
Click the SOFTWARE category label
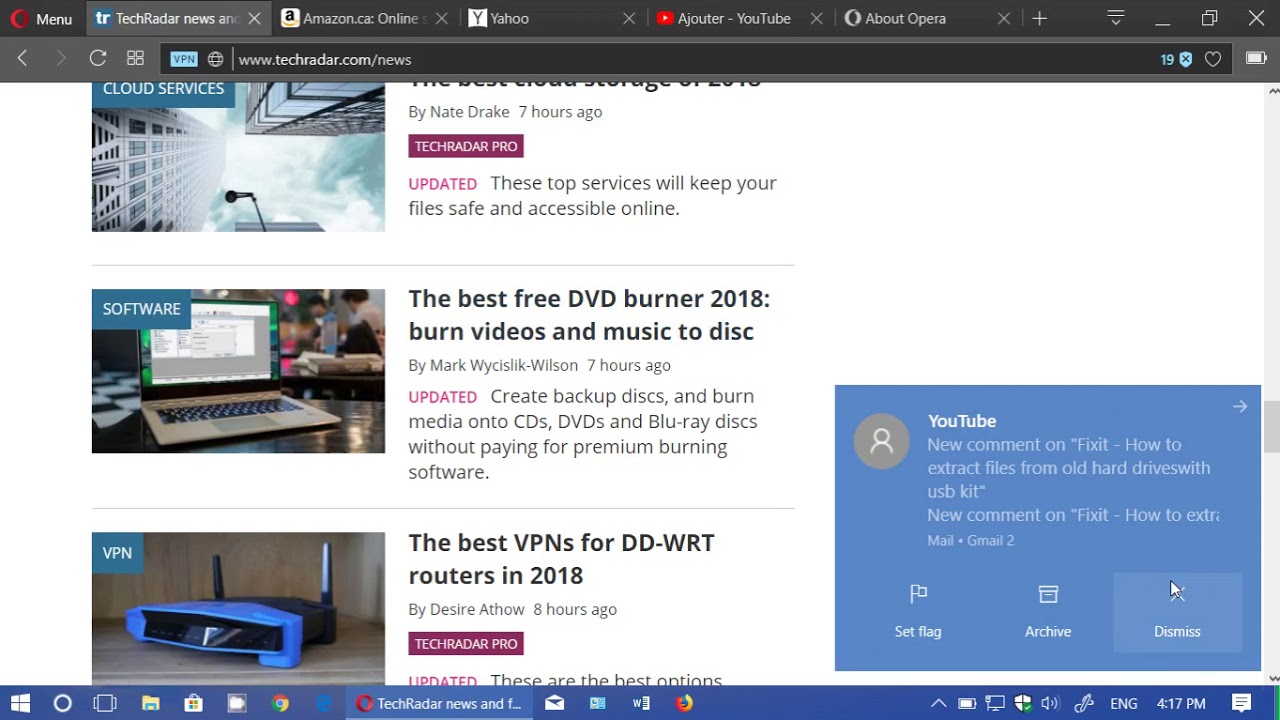(x=142, y=309)
